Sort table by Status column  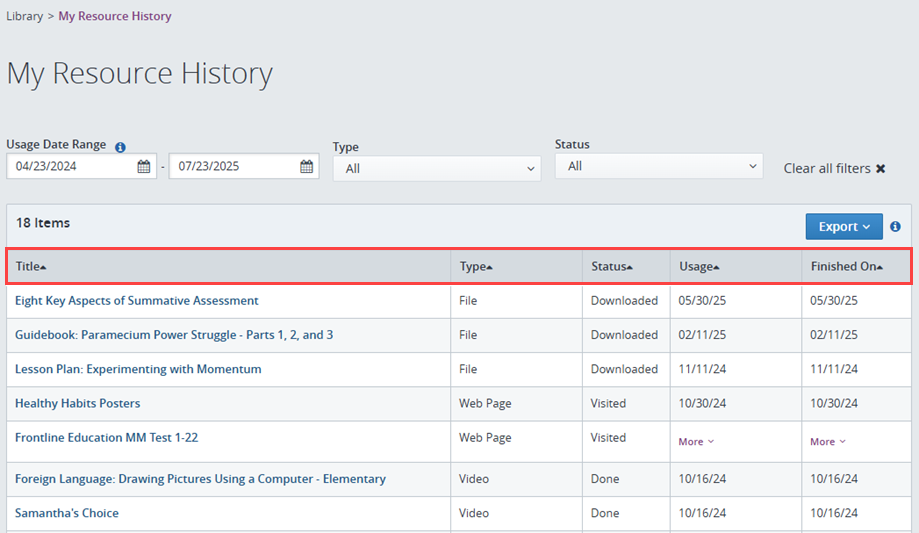[611, 266]
